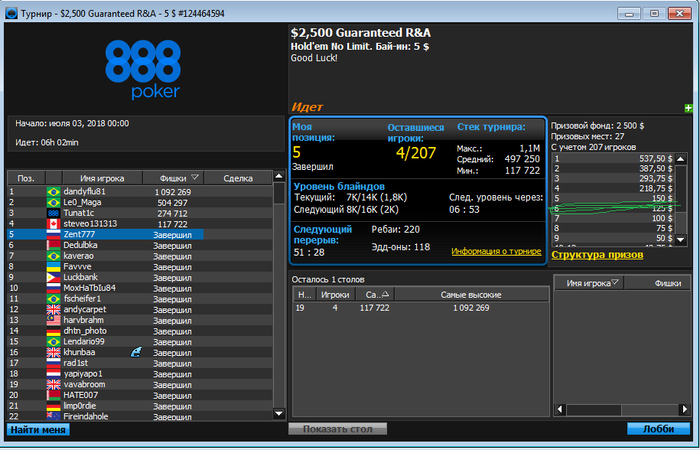Sort tables by the Са.. column header
The height and width of the screenshot is (450, 700).
[x=375, y=295]
